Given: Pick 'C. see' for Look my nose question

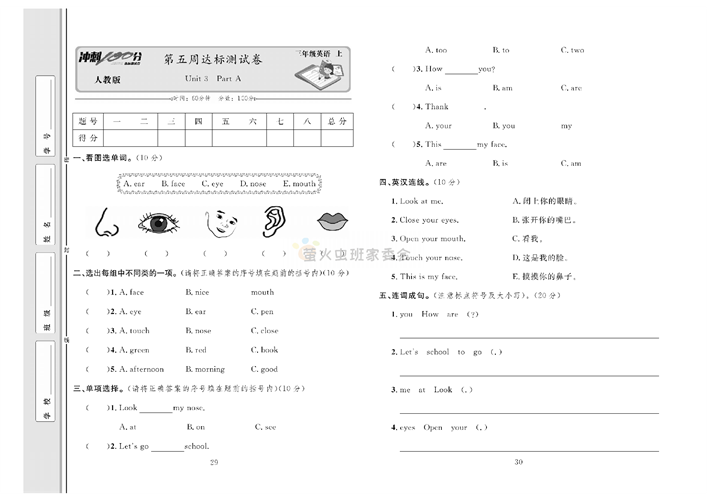Looking at the screenshot, I should click(265, 427).
